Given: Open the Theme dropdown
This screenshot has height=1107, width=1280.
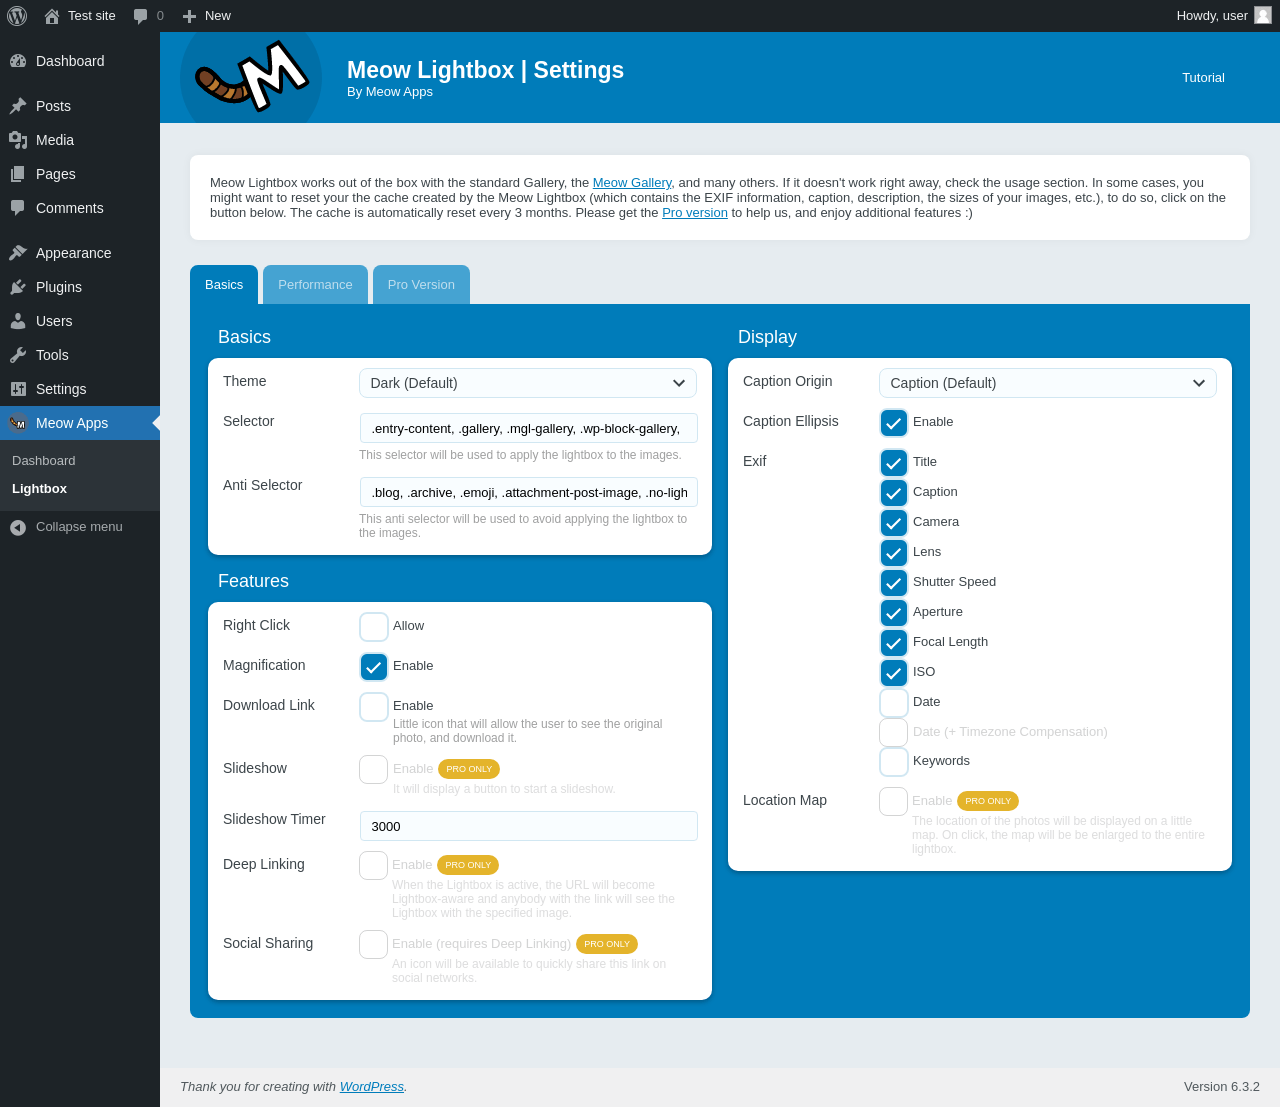Looking at the screenshot, I should click(x=528, y=383).
